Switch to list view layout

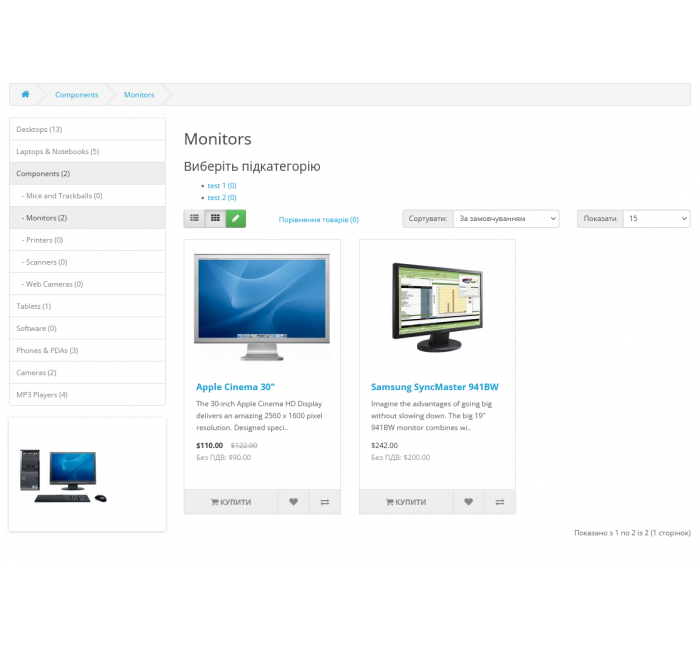click(194, 218)
